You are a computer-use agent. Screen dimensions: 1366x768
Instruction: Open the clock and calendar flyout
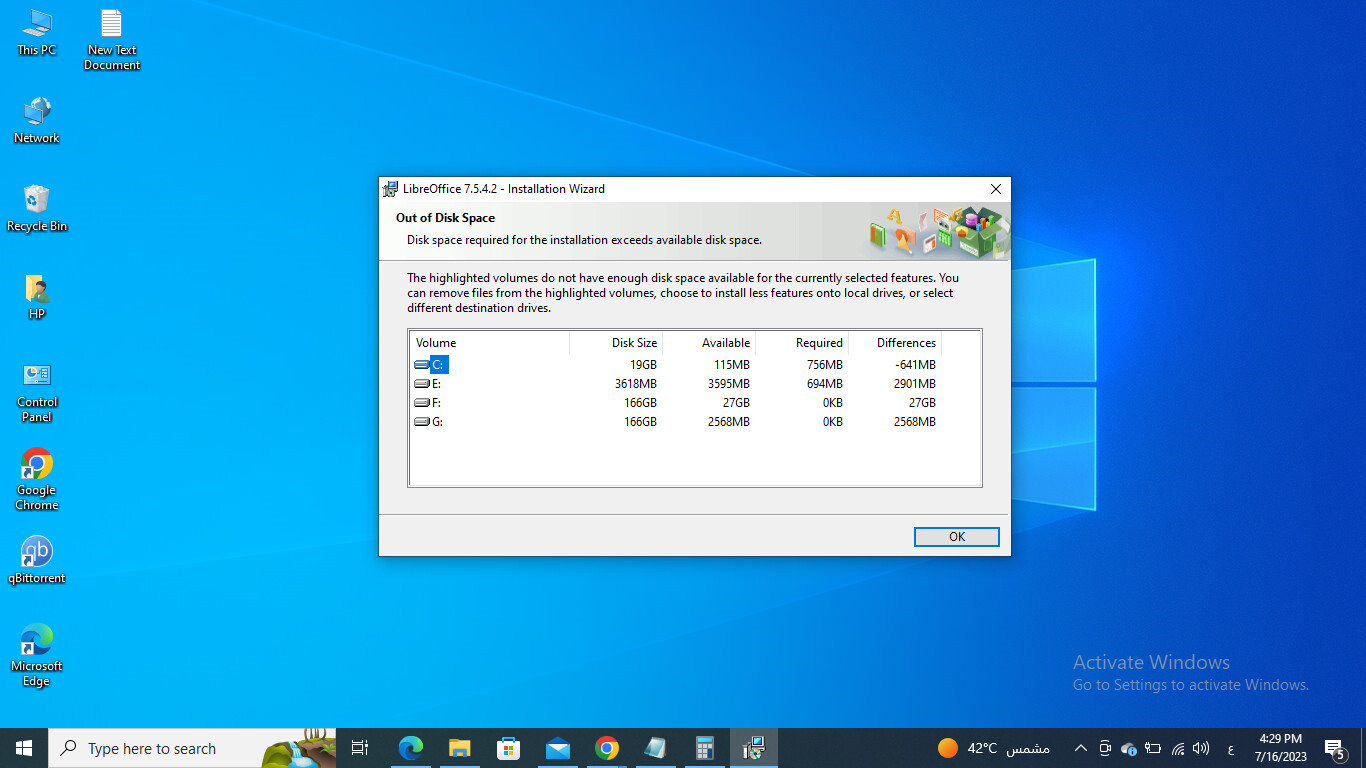coord(1280,748)
